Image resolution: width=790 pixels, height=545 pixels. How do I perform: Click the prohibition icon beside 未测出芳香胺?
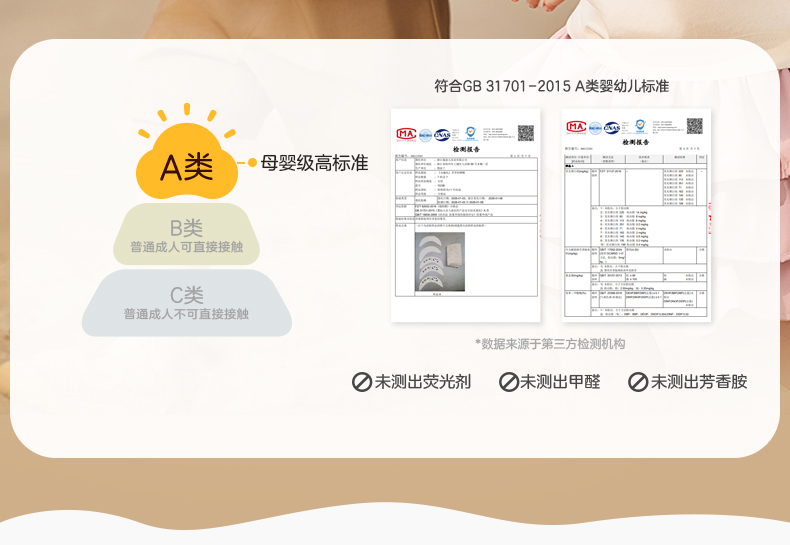pyautogui.click(x=638, y=381)
